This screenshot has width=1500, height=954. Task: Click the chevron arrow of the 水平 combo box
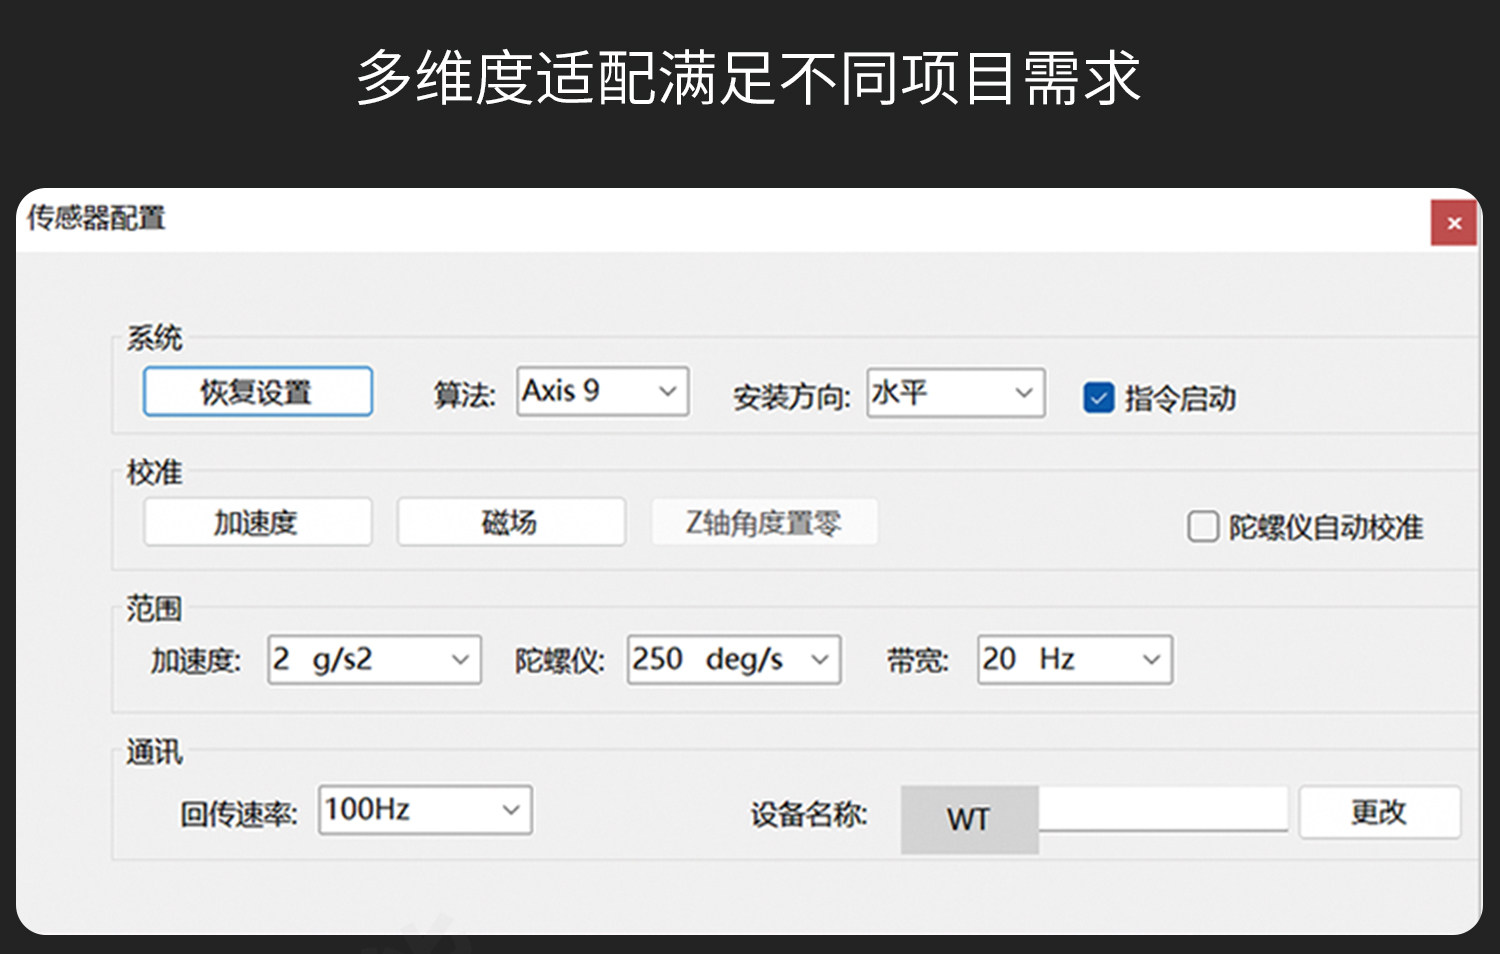1023,393
